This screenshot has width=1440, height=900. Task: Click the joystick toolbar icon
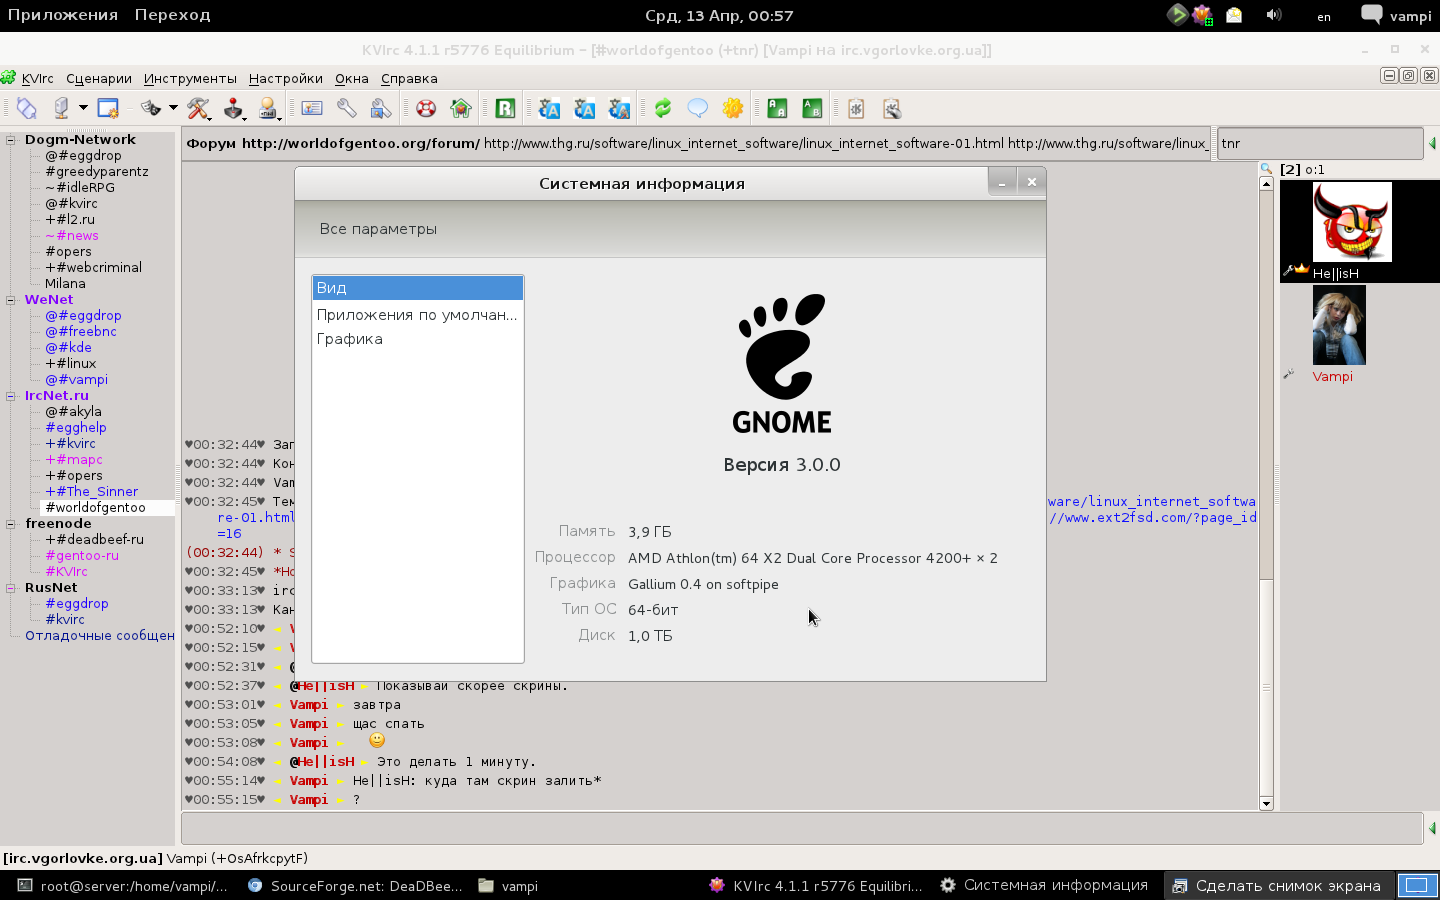tap(233, 108)
